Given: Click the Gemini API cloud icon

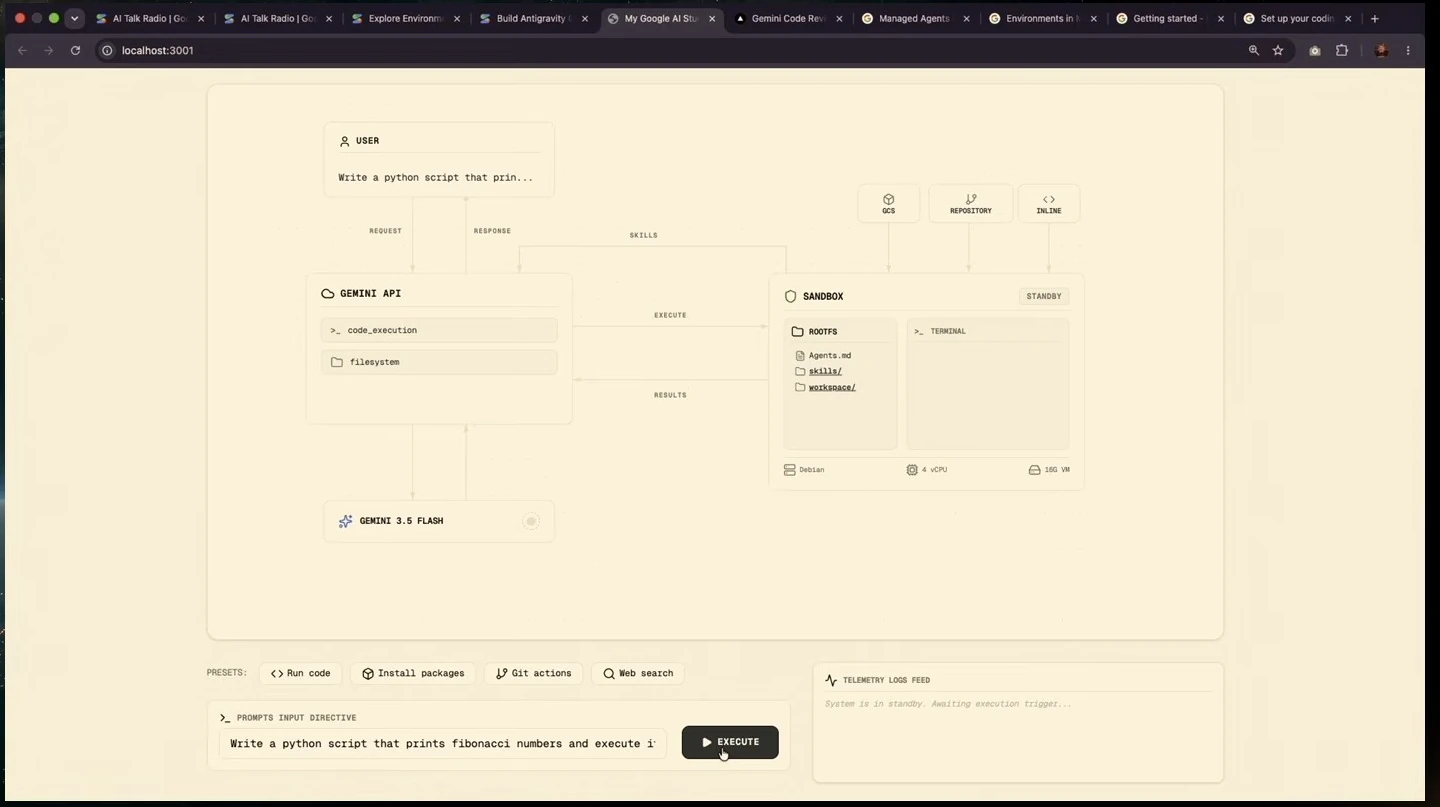Looking at the screenshot, I should coord(327,293).
